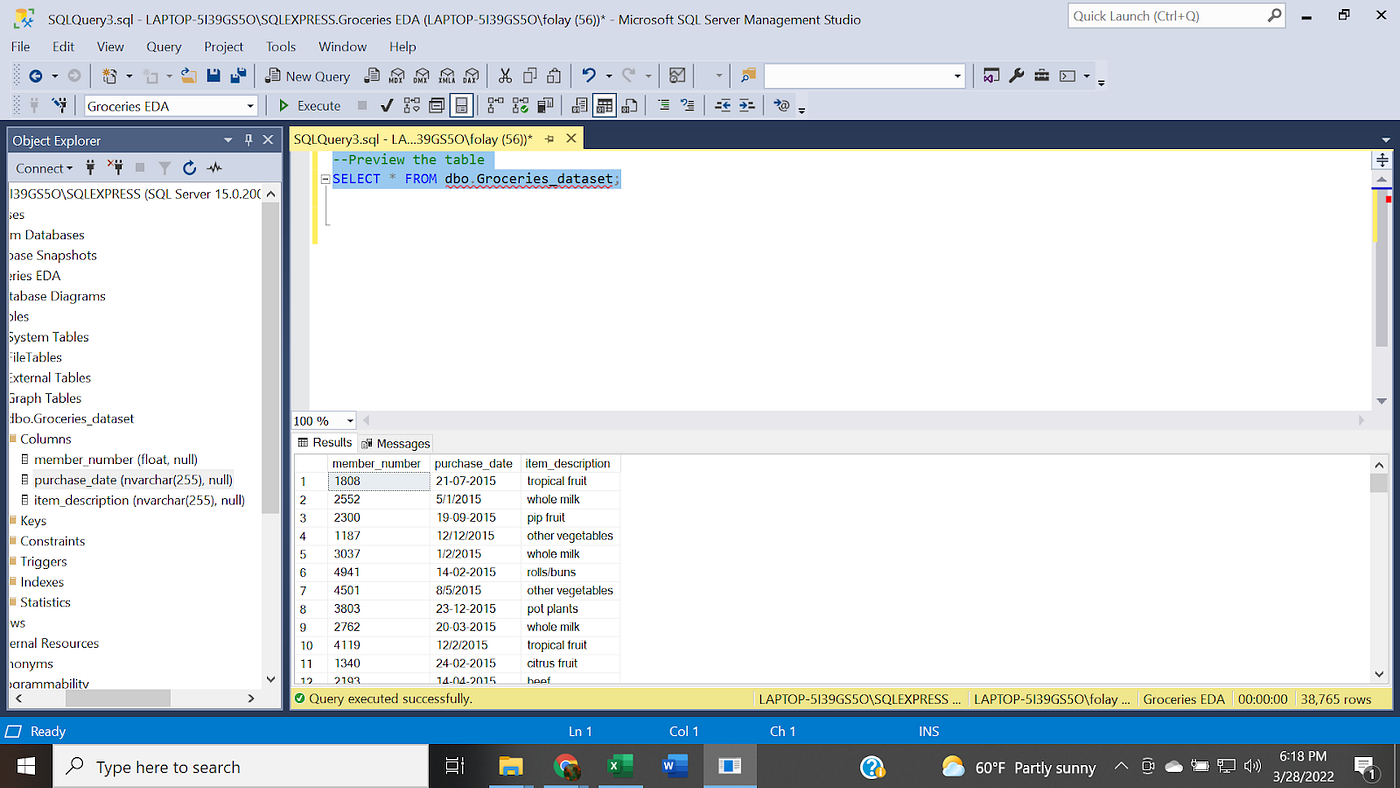Open the Object Explorer filter

(165, 168)
